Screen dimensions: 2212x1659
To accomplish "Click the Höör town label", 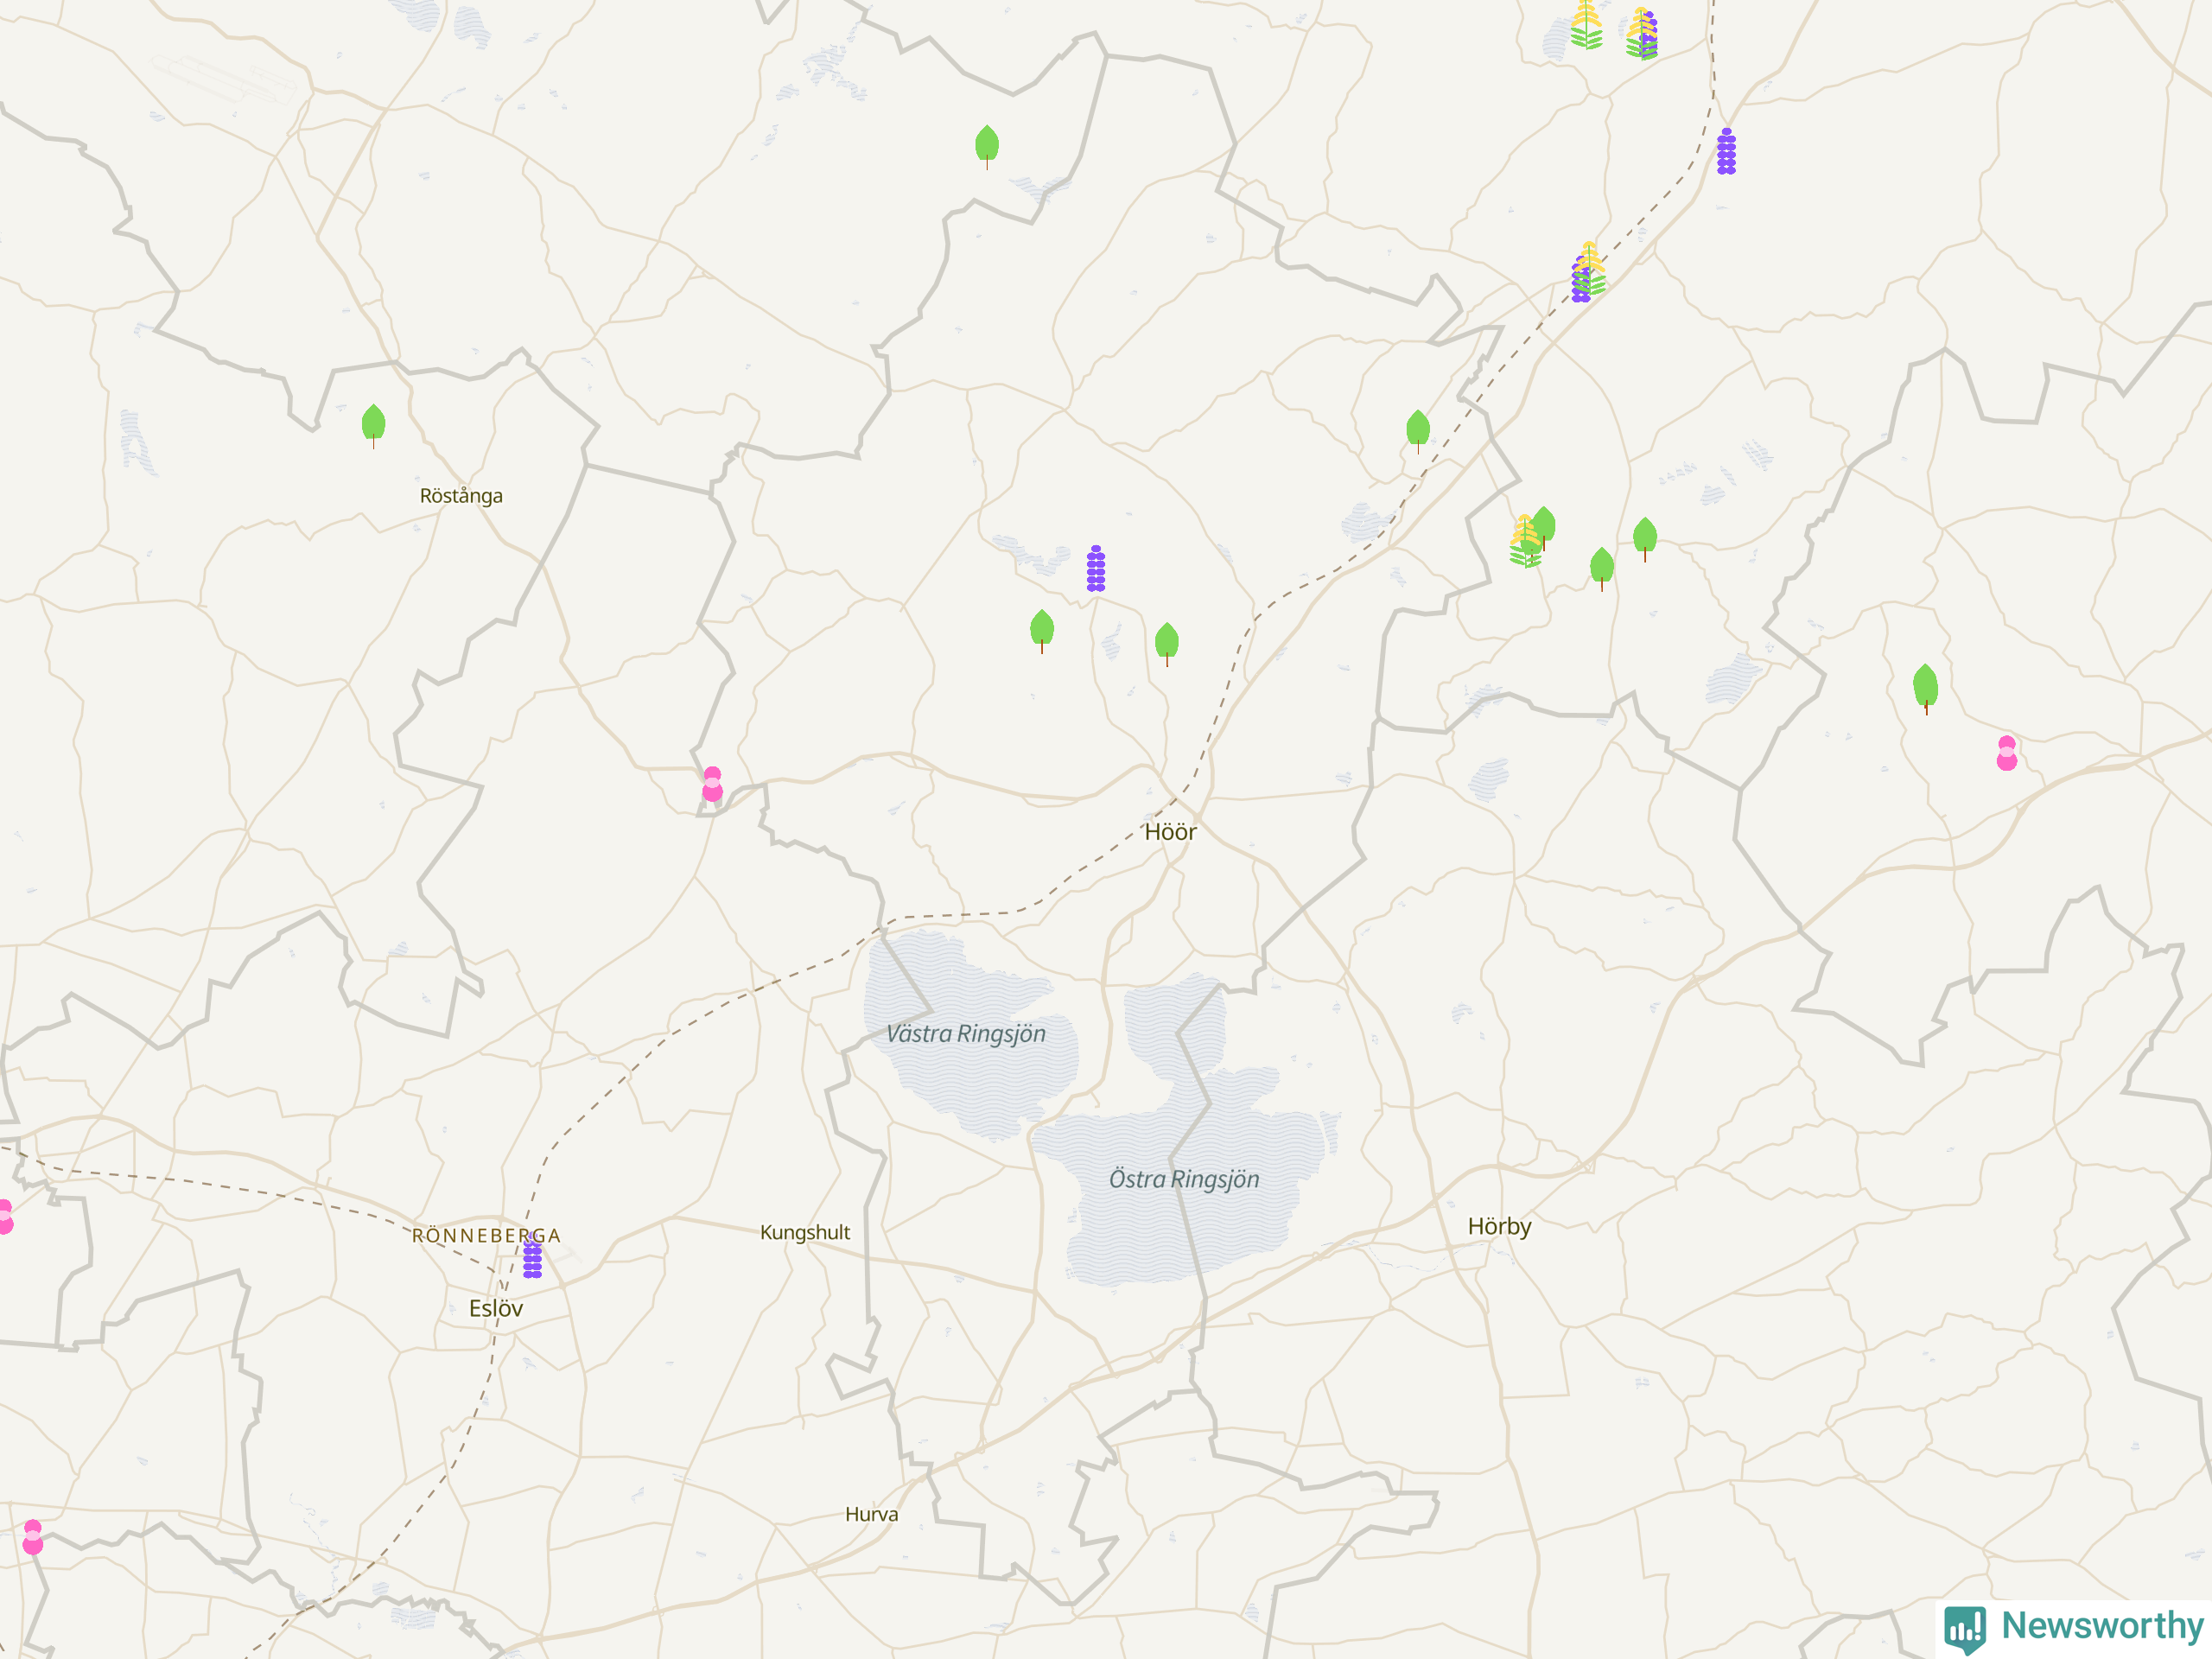I will [x=1170, y=832].
